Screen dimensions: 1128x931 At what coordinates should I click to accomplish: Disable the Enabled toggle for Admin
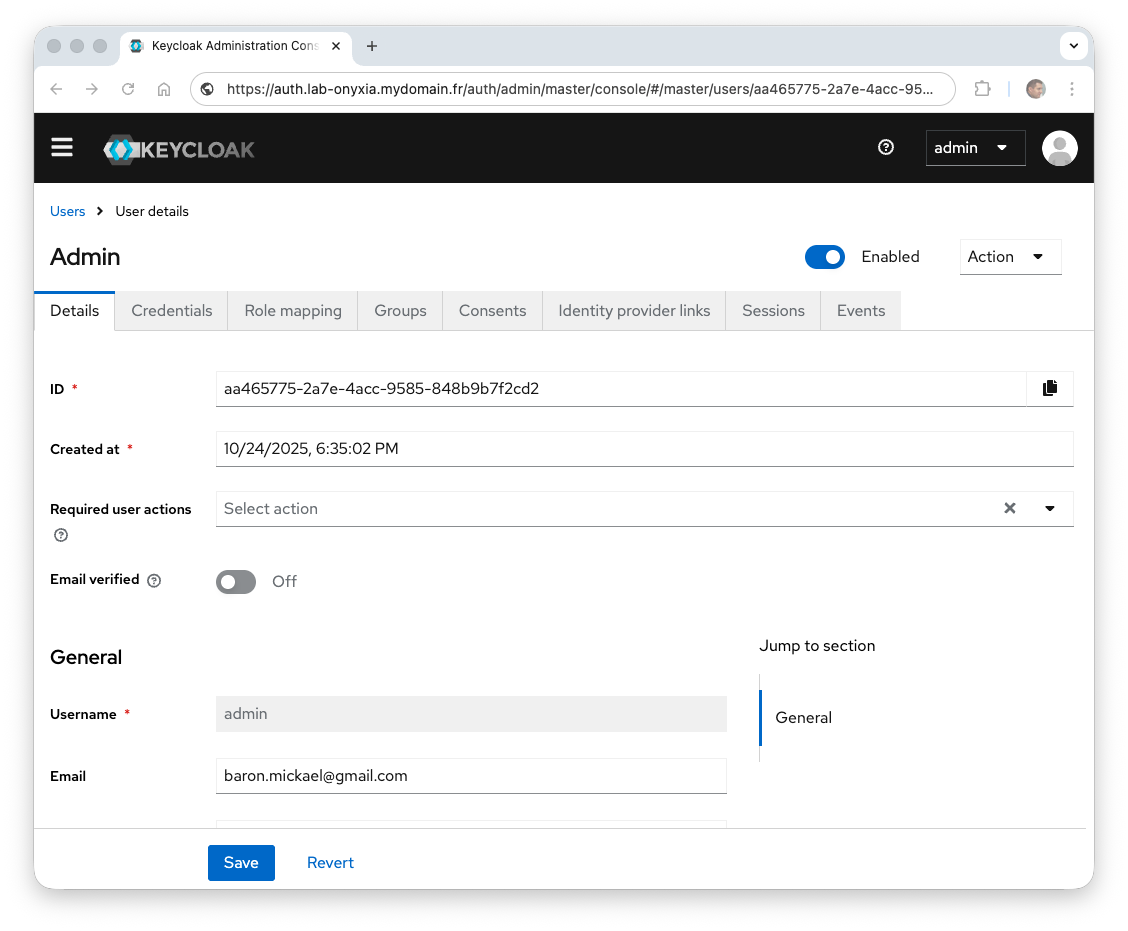pos(825,257)
